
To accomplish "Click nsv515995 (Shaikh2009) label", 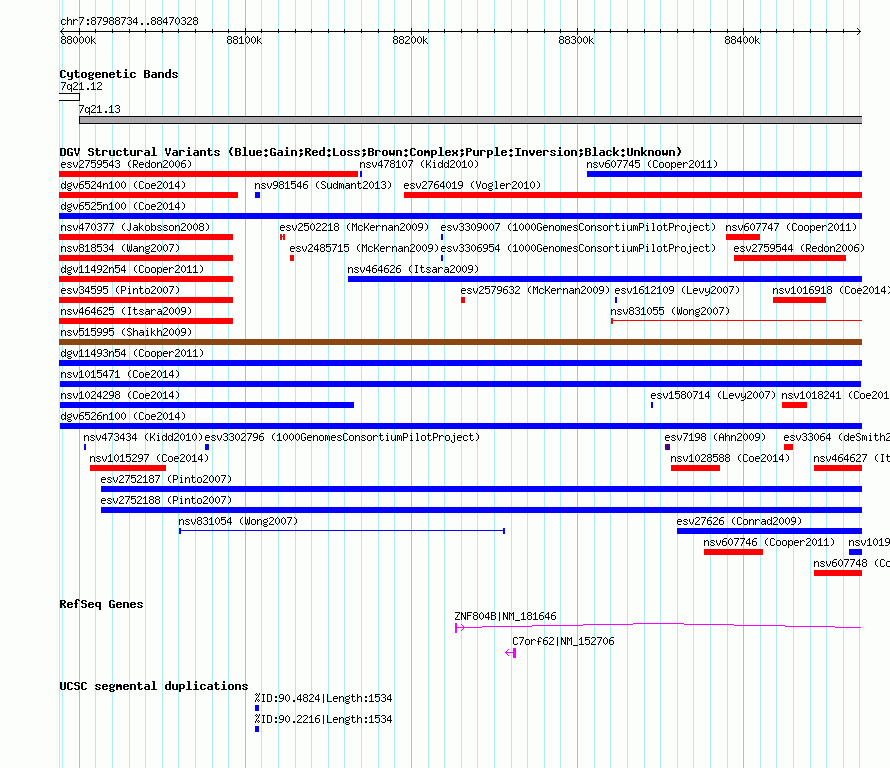I will click(126, 333).
